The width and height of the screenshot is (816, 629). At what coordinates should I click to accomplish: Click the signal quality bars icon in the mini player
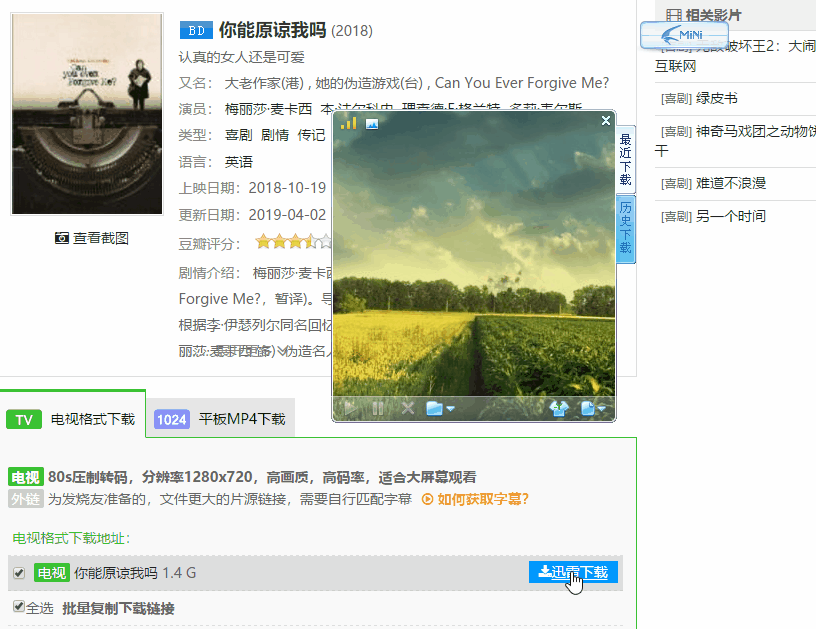tap(348, 122)
